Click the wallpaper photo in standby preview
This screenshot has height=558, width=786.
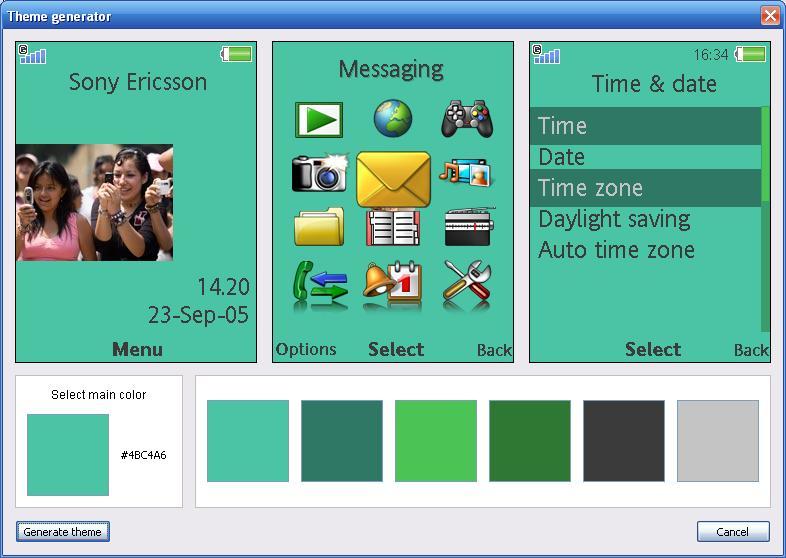click(x=94, y=203)
